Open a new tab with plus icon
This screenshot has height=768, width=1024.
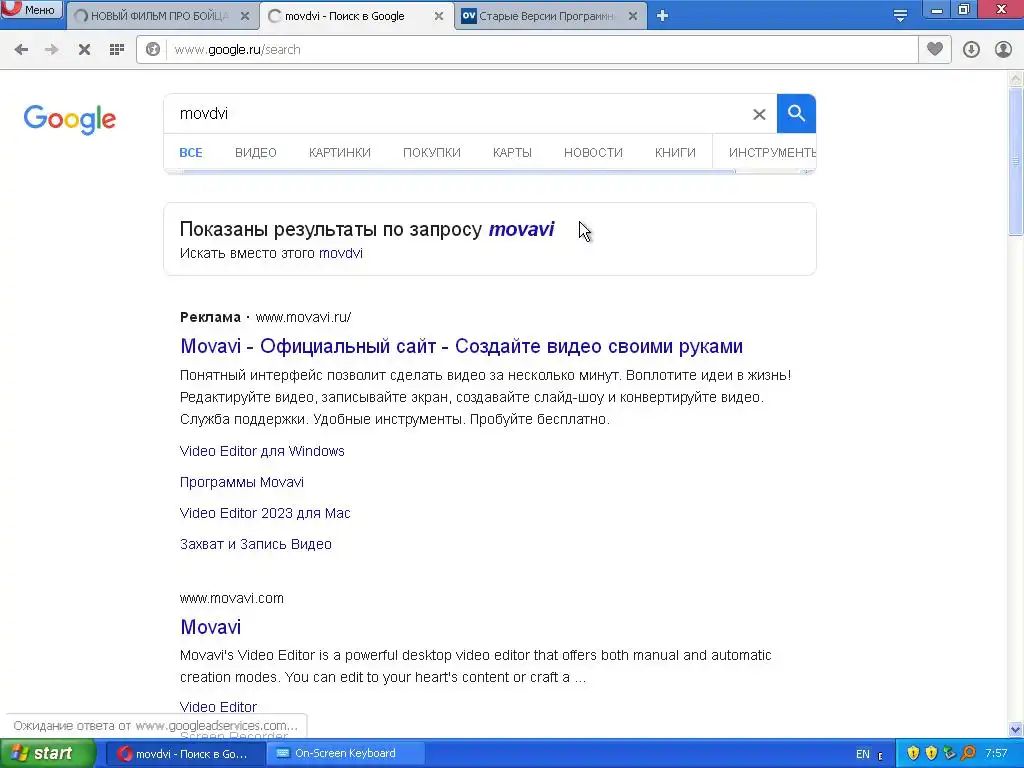click(x=662, y=16)
